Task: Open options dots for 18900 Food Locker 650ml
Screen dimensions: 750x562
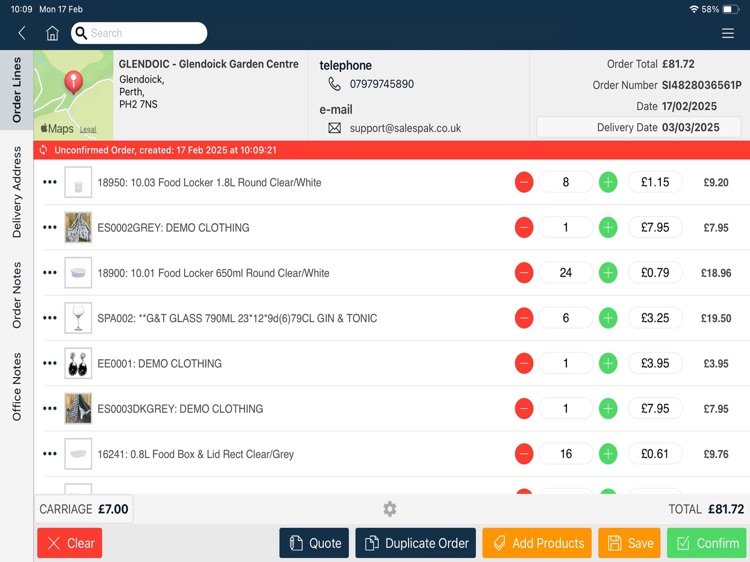Action: point(50,273)
